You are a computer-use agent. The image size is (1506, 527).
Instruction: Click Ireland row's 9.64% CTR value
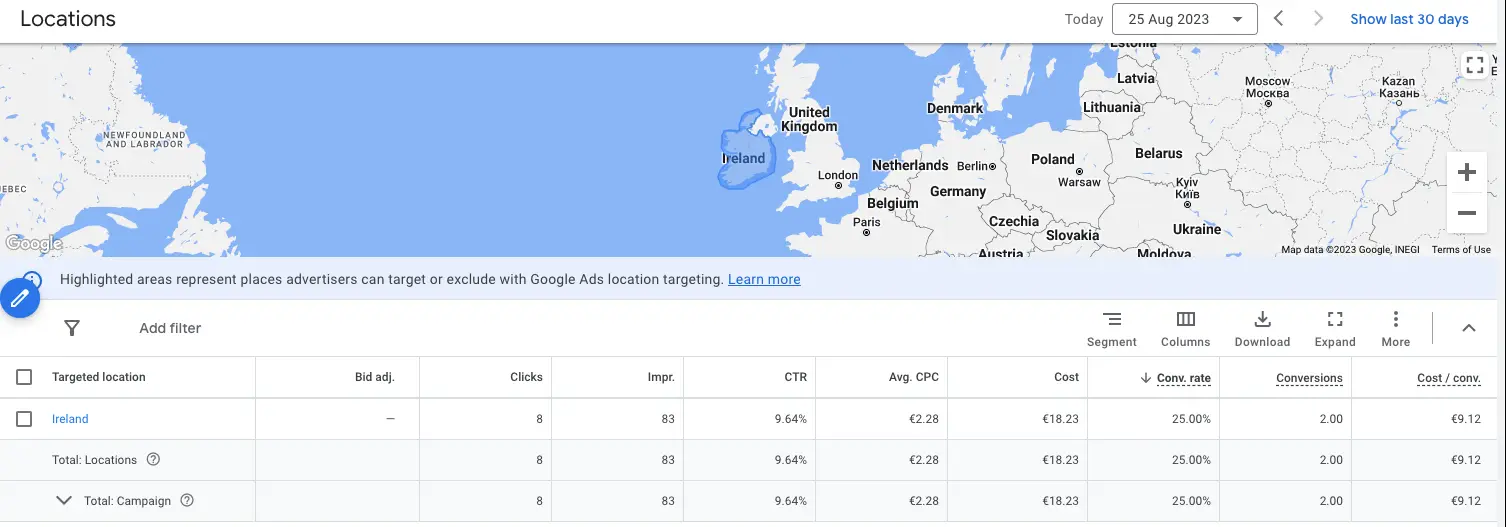790,419
